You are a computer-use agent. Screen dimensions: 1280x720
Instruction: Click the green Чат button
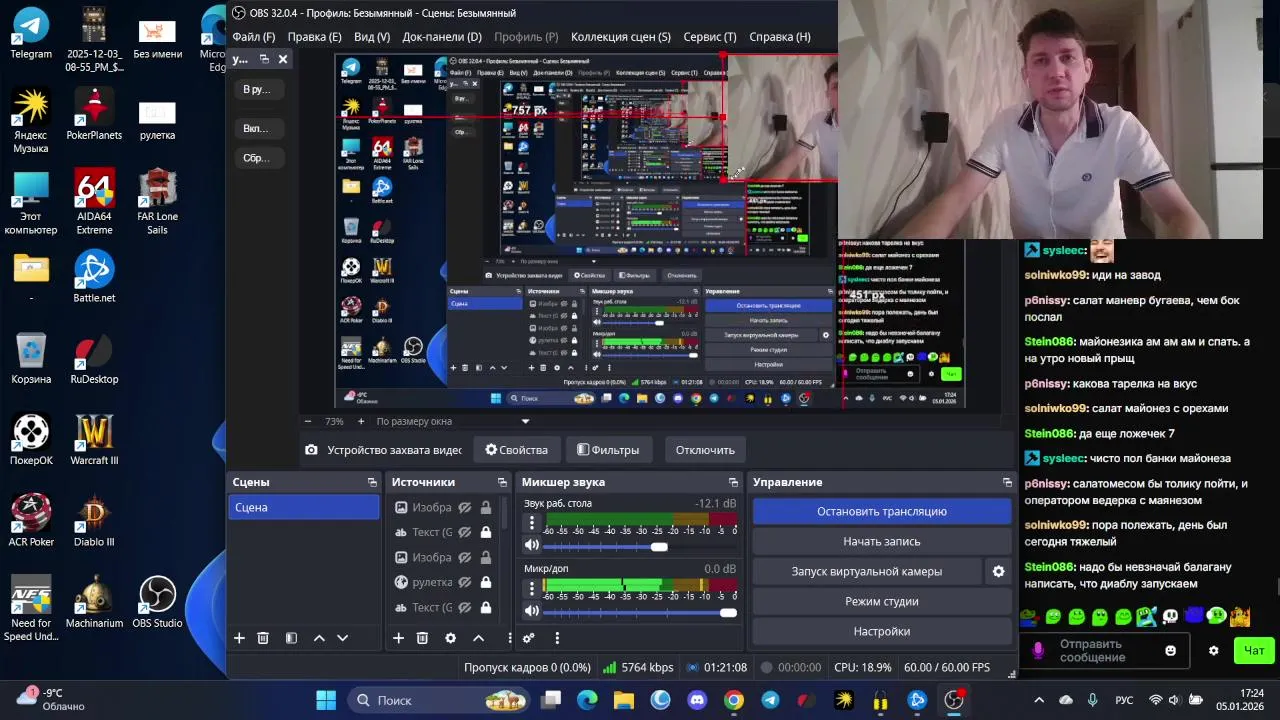[1254, 650]
